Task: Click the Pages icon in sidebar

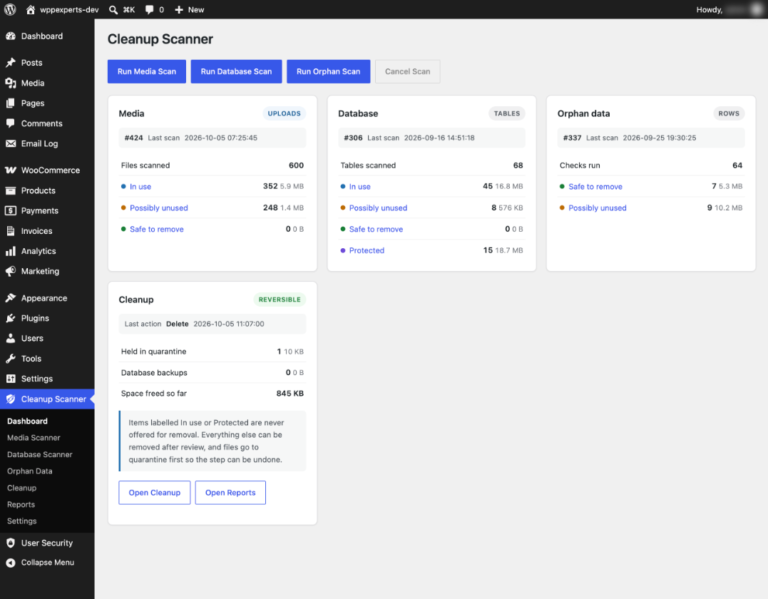Action: click(x=10, y=103)
